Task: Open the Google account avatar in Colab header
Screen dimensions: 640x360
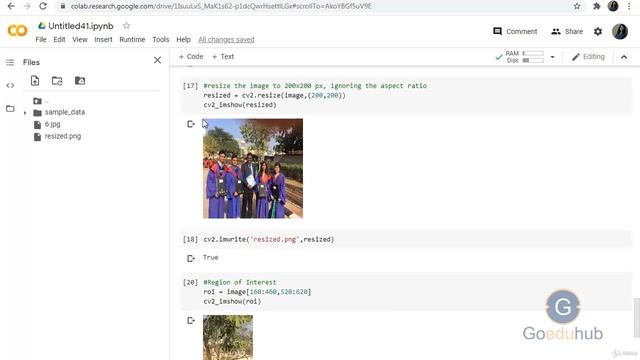Action: pos(620,31)
